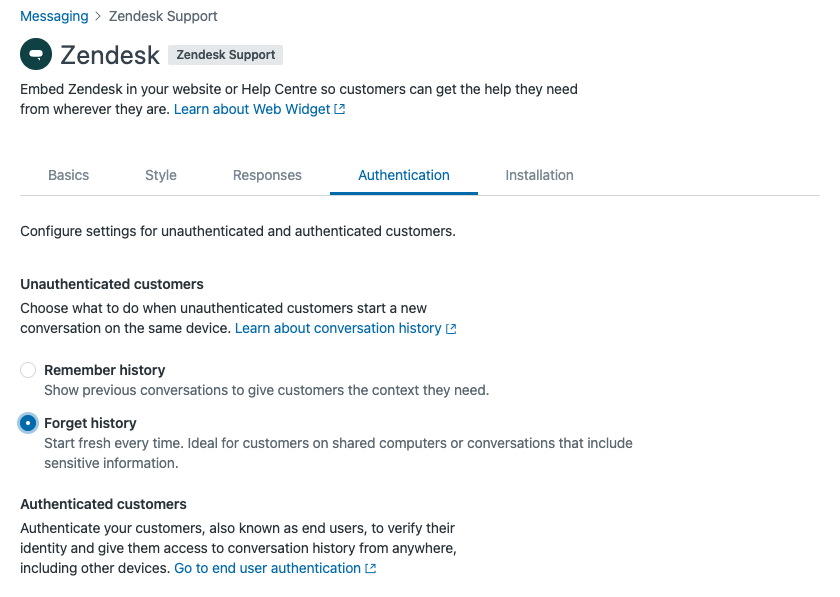
Task: Click the grey Zendesk Support badge
Action: coord(225,55)
